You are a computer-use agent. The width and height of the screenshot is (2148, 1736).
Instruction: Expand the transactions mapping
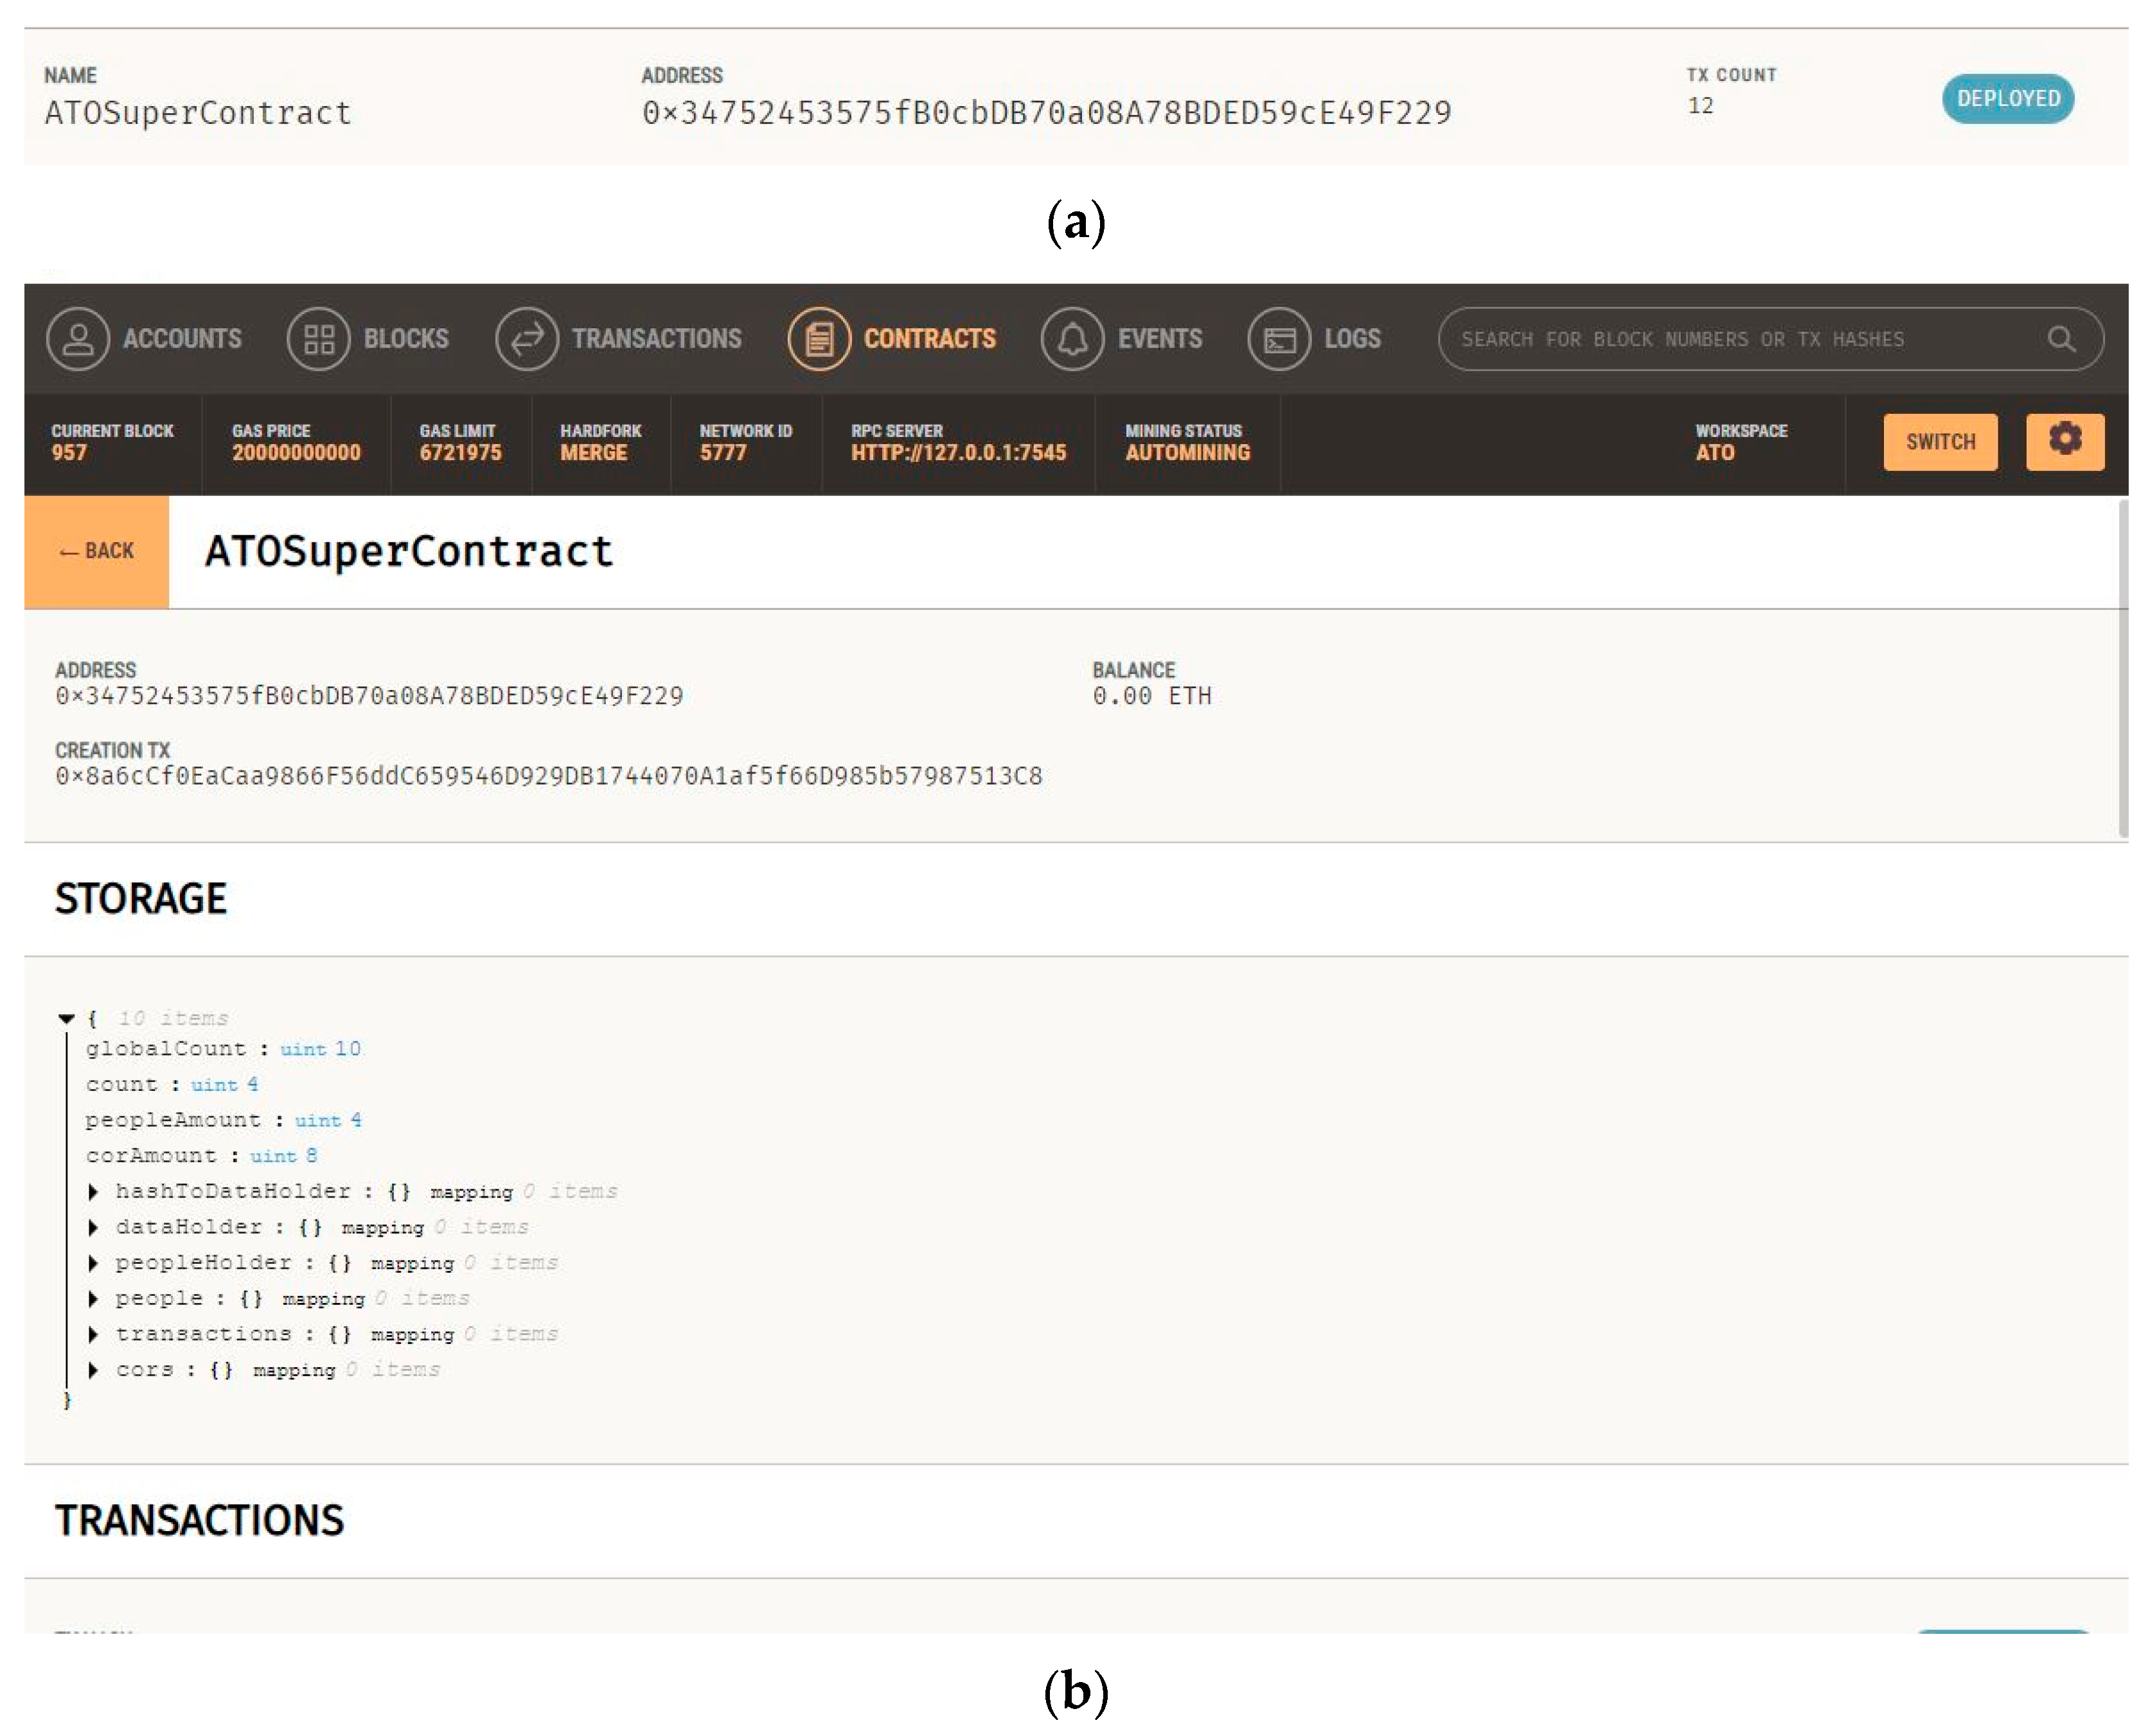(93, 1334)
